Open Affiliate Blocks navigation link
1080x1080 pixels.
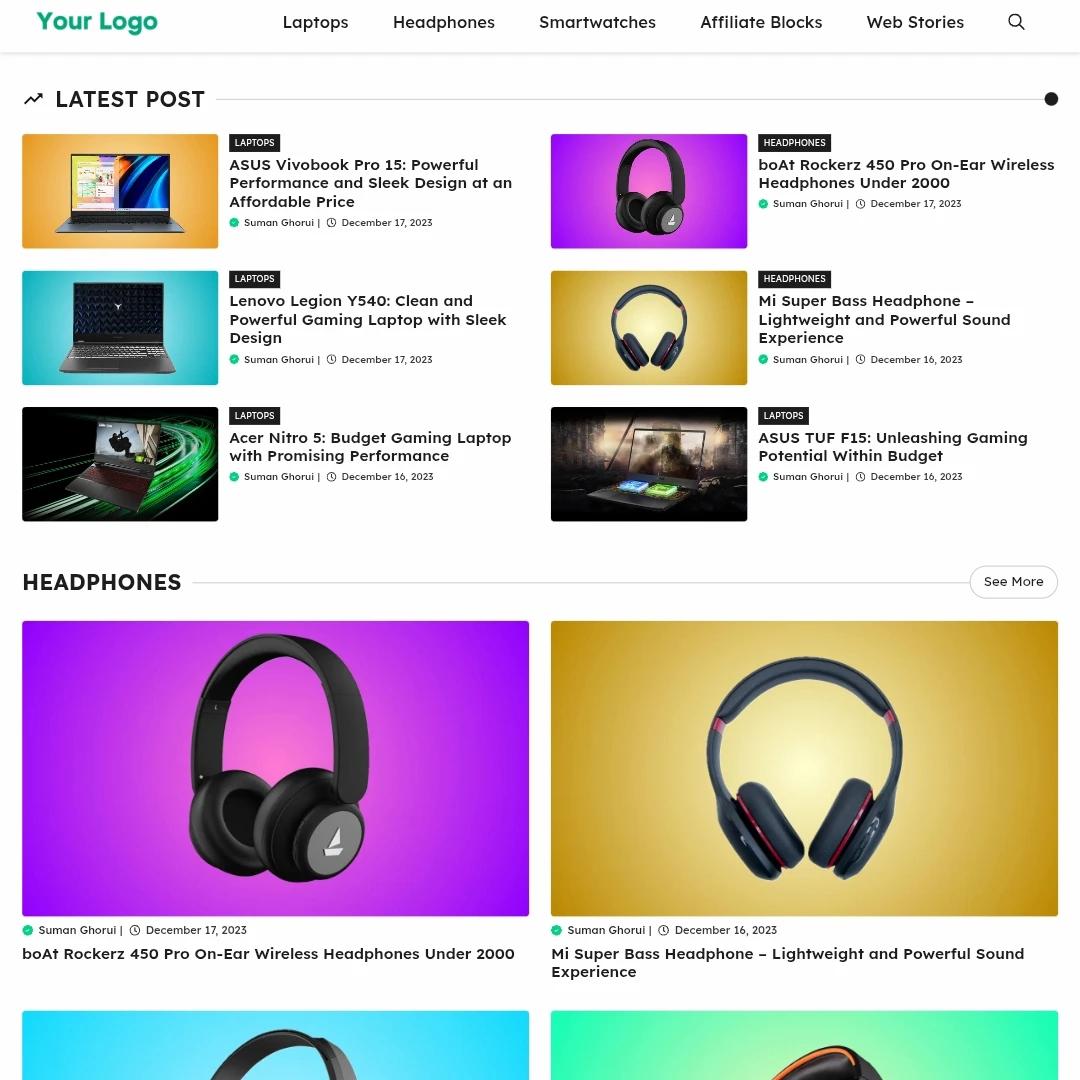pyautogui.click(x=761, y=22)
